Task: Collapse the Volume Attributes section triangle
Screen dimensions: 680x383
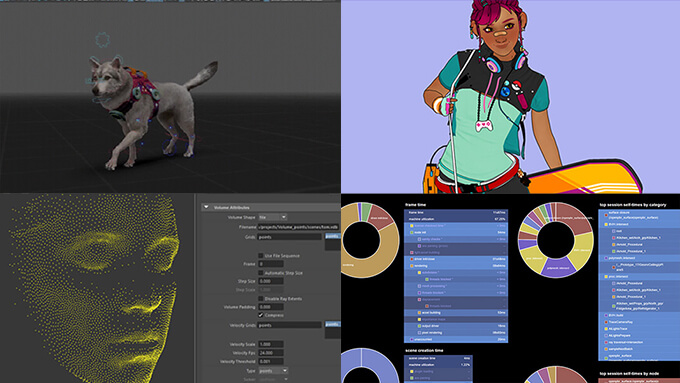Action: (206, 207)
